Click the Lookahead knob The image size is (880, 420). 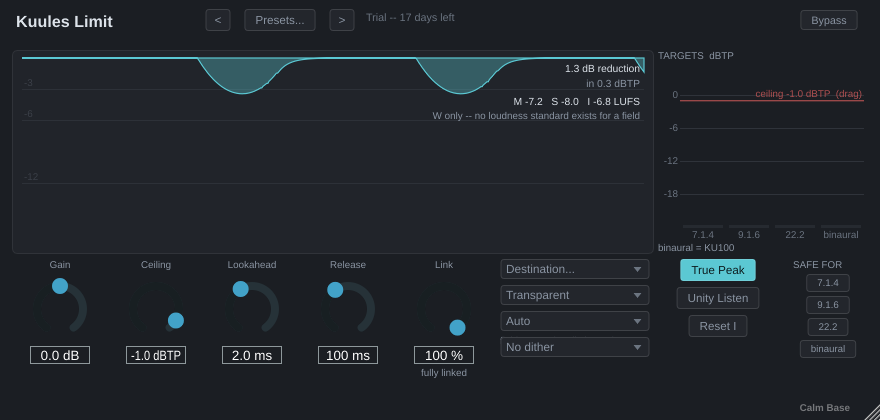[252, 308]
